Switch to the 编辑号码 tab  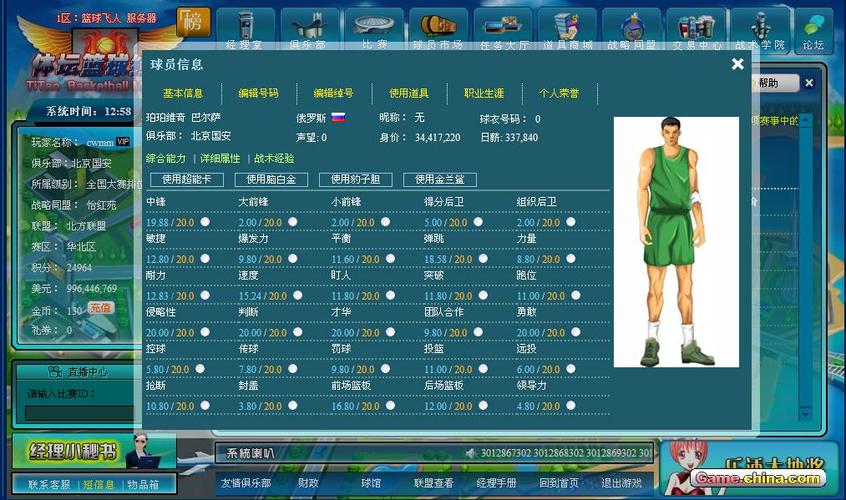pos(258,93)
